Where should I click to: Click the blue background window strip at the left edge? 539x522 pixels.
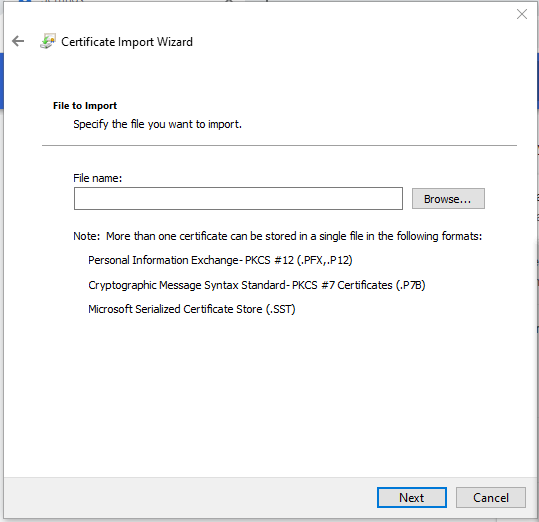[x=1, y=81]
